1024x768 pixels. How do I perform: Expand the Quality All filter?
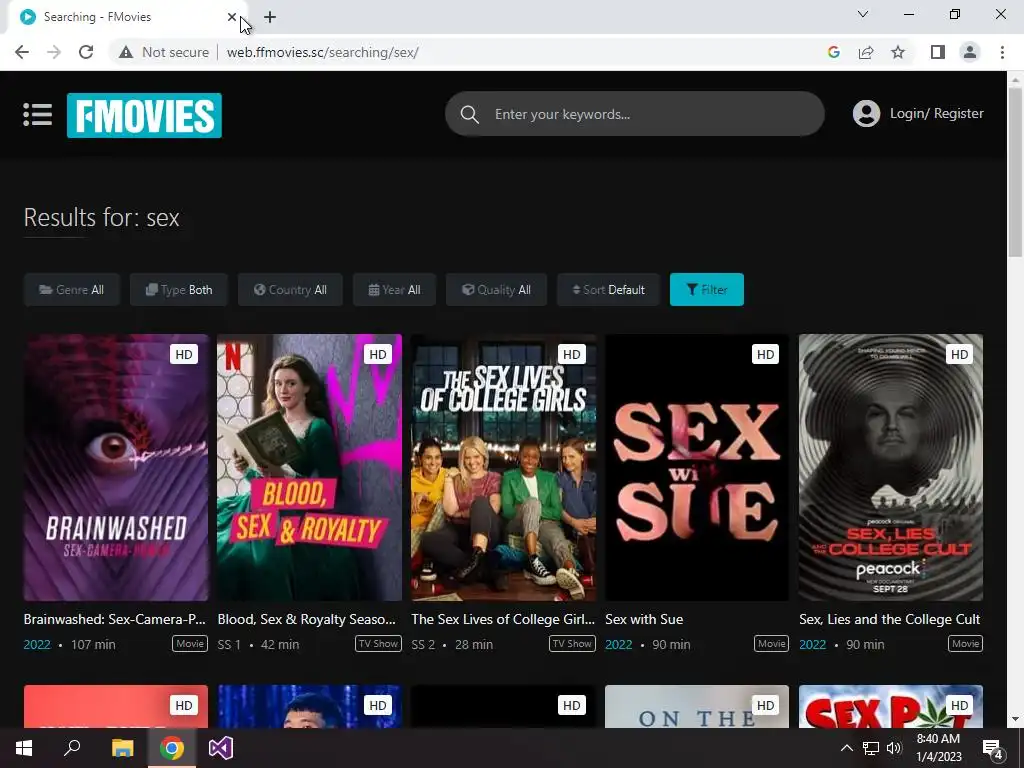click(x=496, y=289)
